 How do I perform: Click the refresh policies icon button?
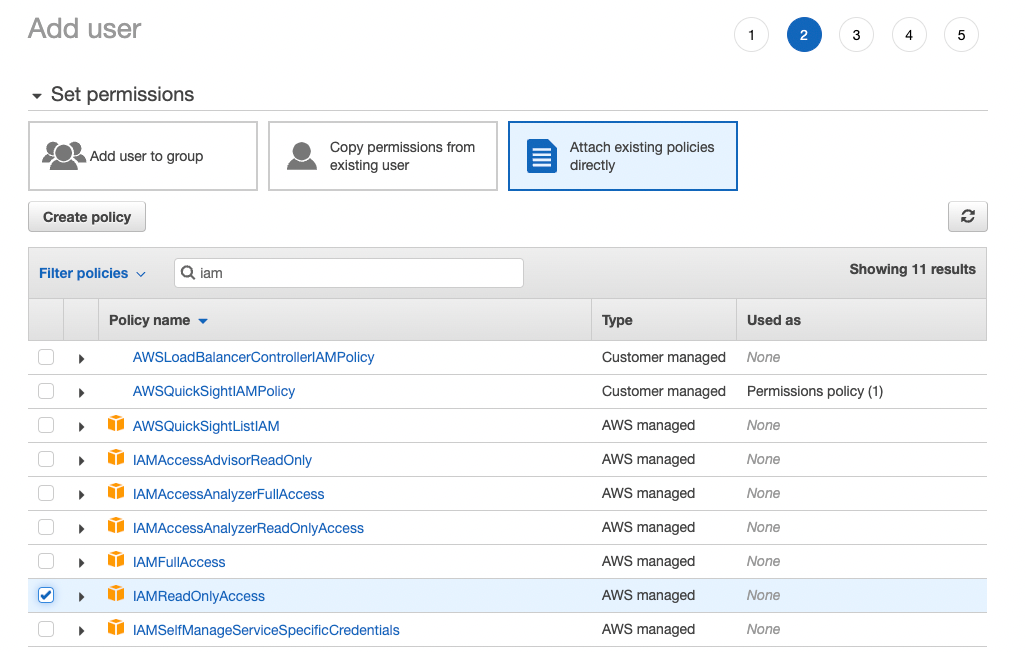(x=967, y=217)
